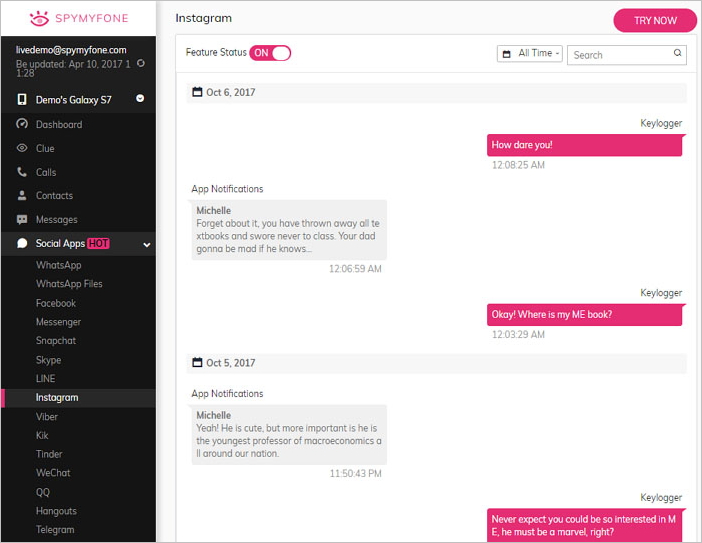Open the Tinder sidebar entry
The height and width of the screenshot is (543, 702).
point(50,454)
